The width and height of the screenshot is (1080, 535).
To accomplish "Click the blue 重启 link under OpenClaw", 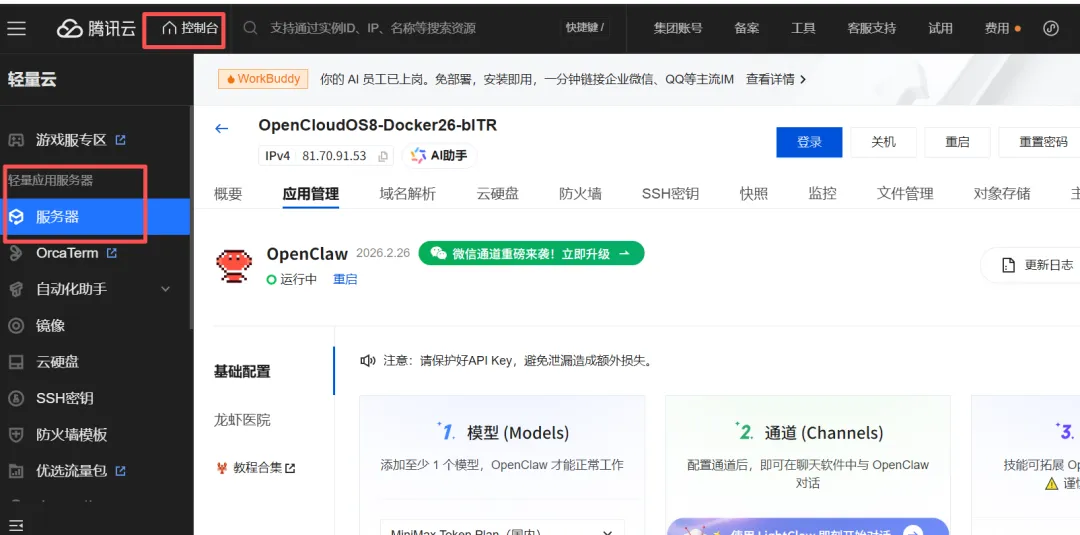I will pos(345,280).
